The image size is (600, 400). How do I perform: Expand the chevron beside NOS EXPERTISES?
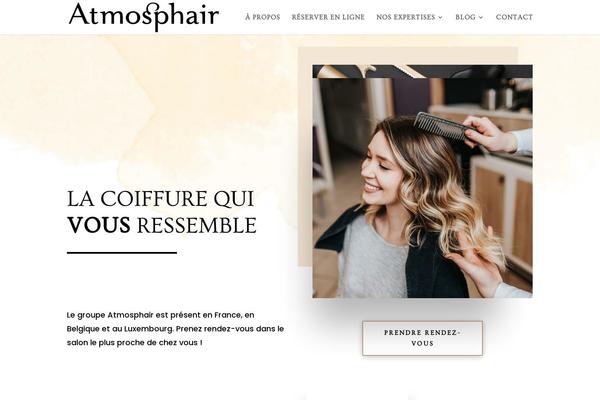click(440, 18)
